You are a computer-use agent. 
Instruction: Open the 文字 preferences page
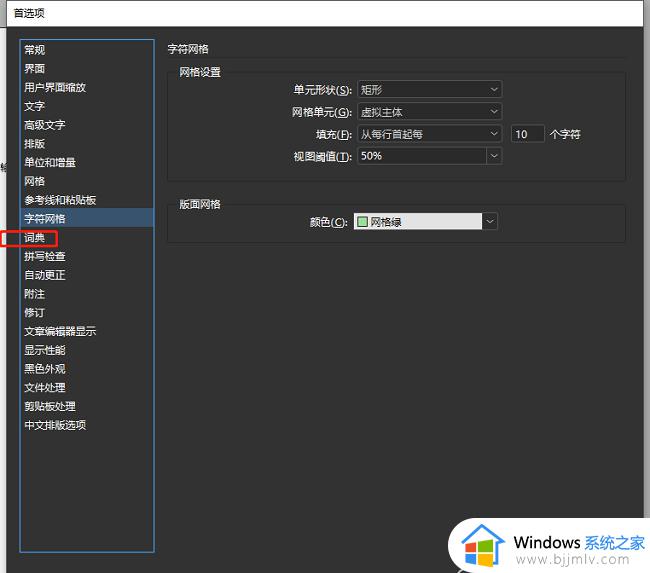click(87, 106)
